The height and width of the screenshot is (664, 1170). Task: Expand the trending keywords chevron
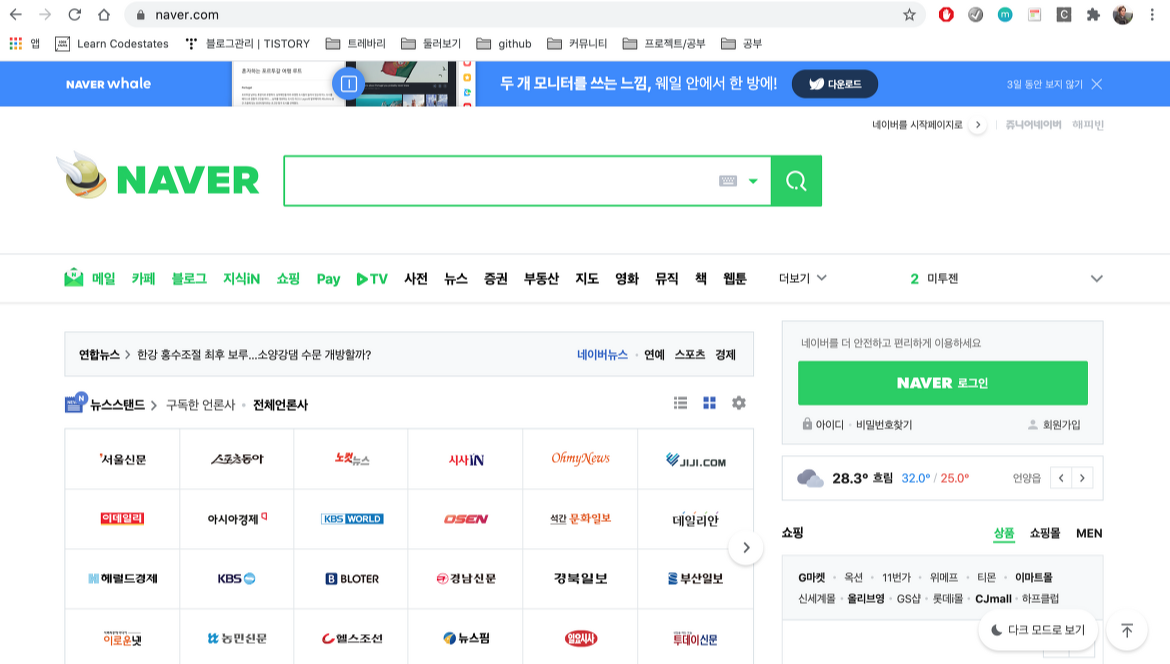(x=1096, y=278)
